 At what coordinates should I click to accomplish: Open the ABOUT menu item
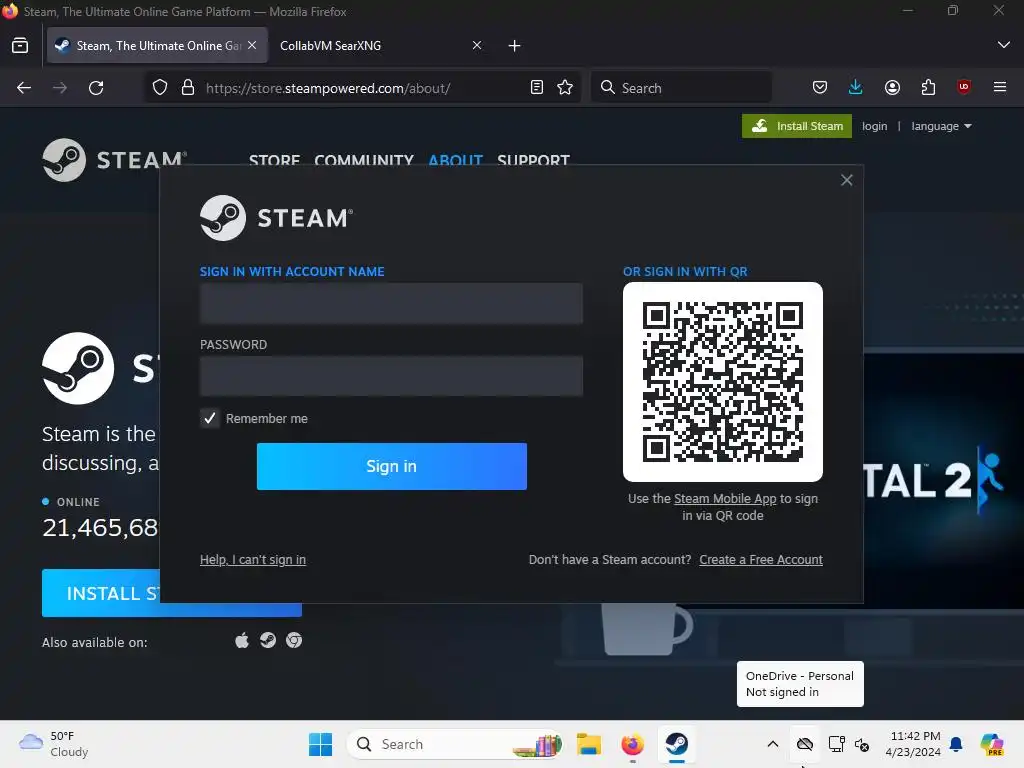pyautogui.click(x=455, y=160)
